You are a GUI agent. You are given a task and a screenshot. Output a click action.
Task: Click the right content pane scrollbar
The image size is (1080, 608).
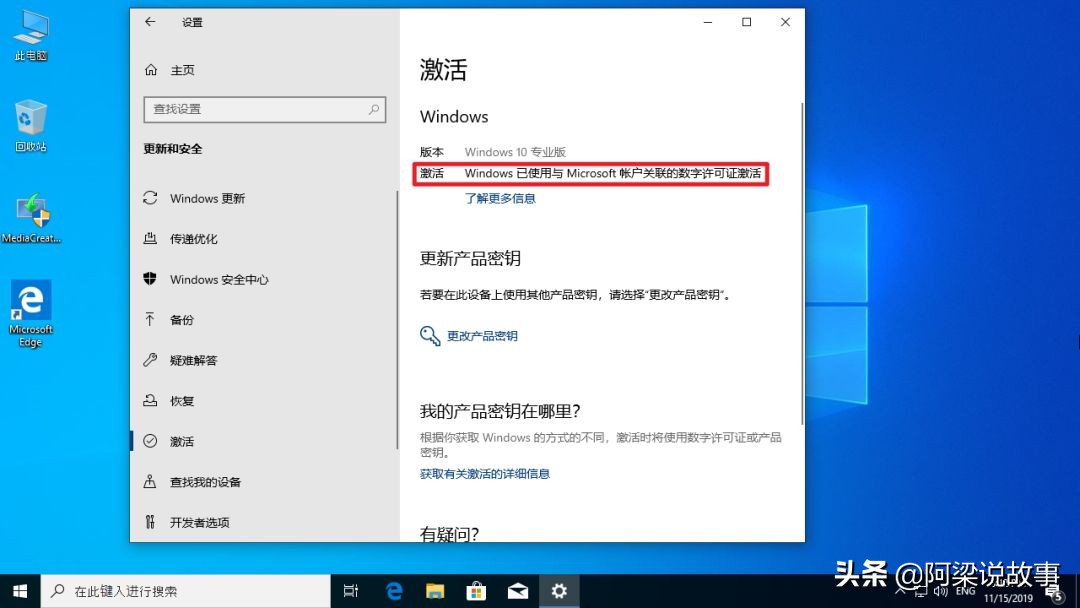802,264
